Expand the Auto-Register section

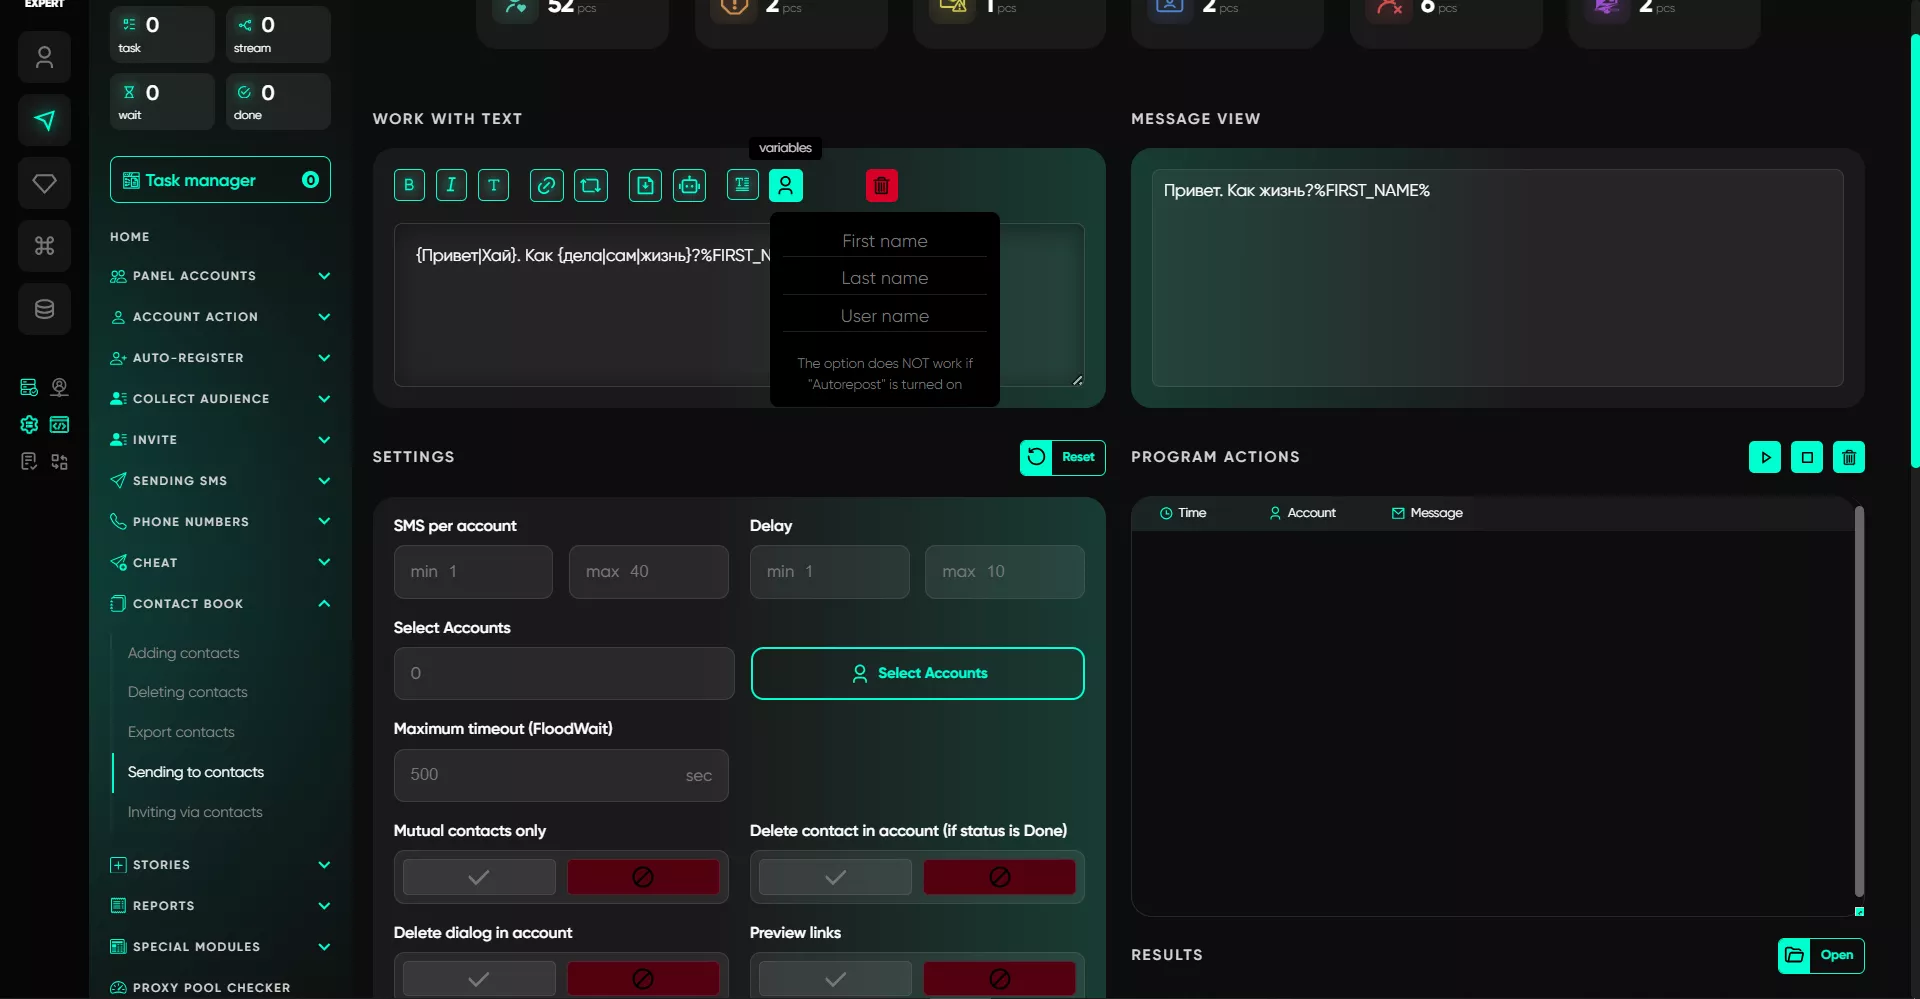220,358
